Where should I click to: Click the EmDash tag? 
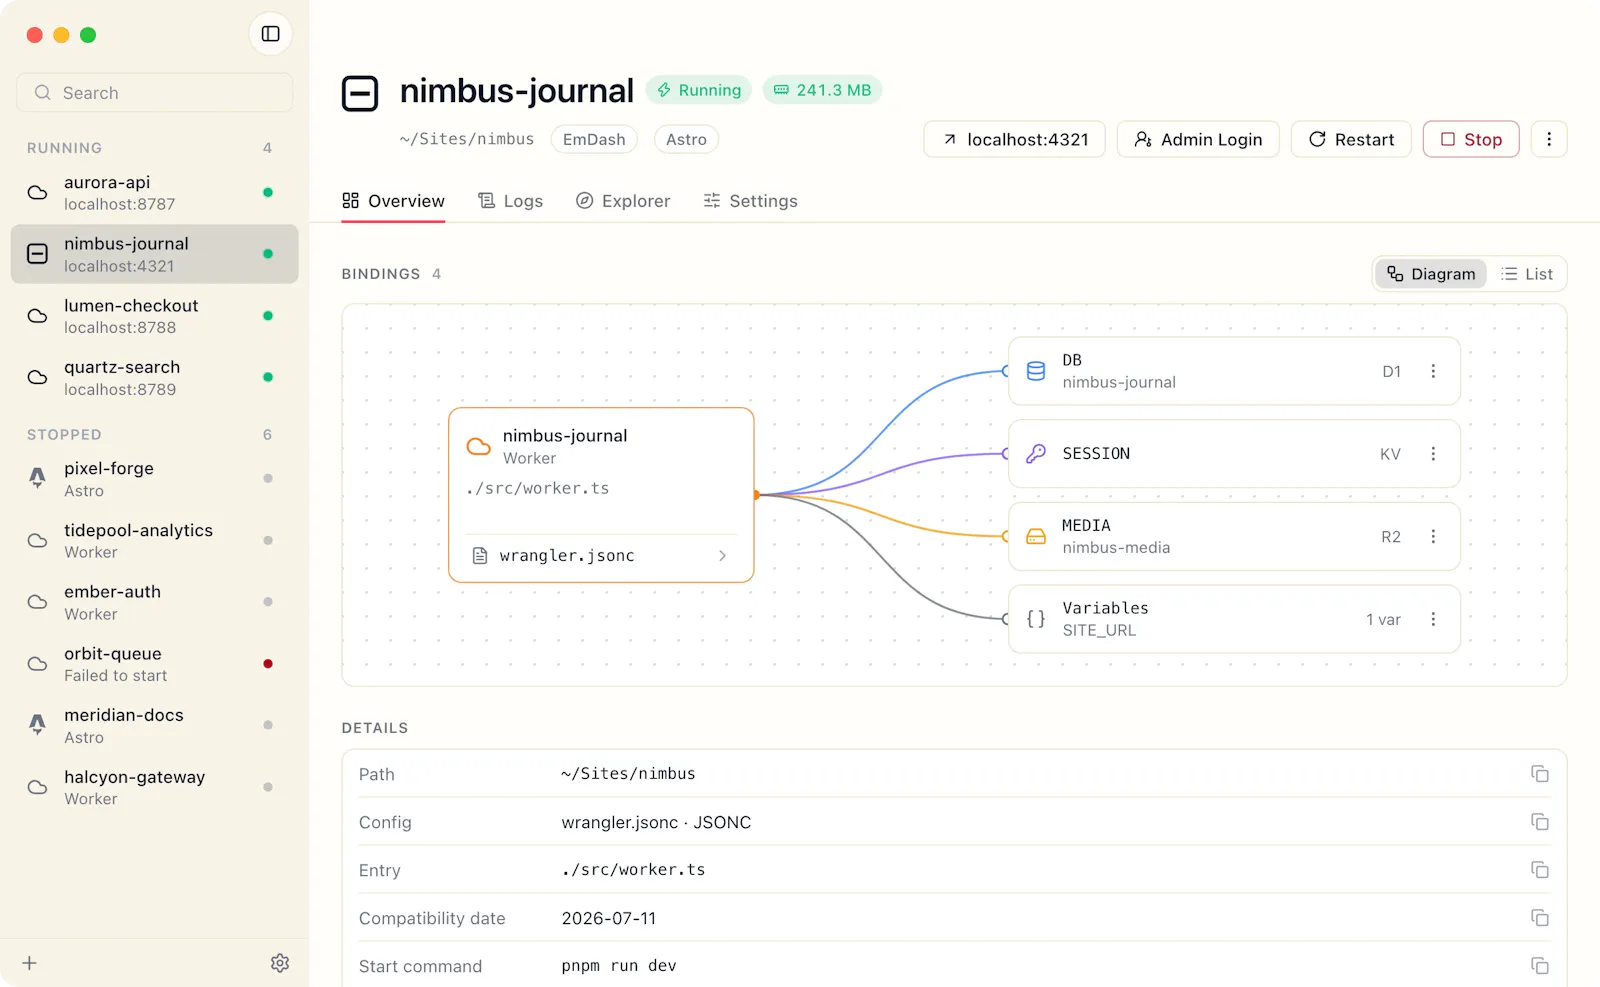[x=594, y=139]
